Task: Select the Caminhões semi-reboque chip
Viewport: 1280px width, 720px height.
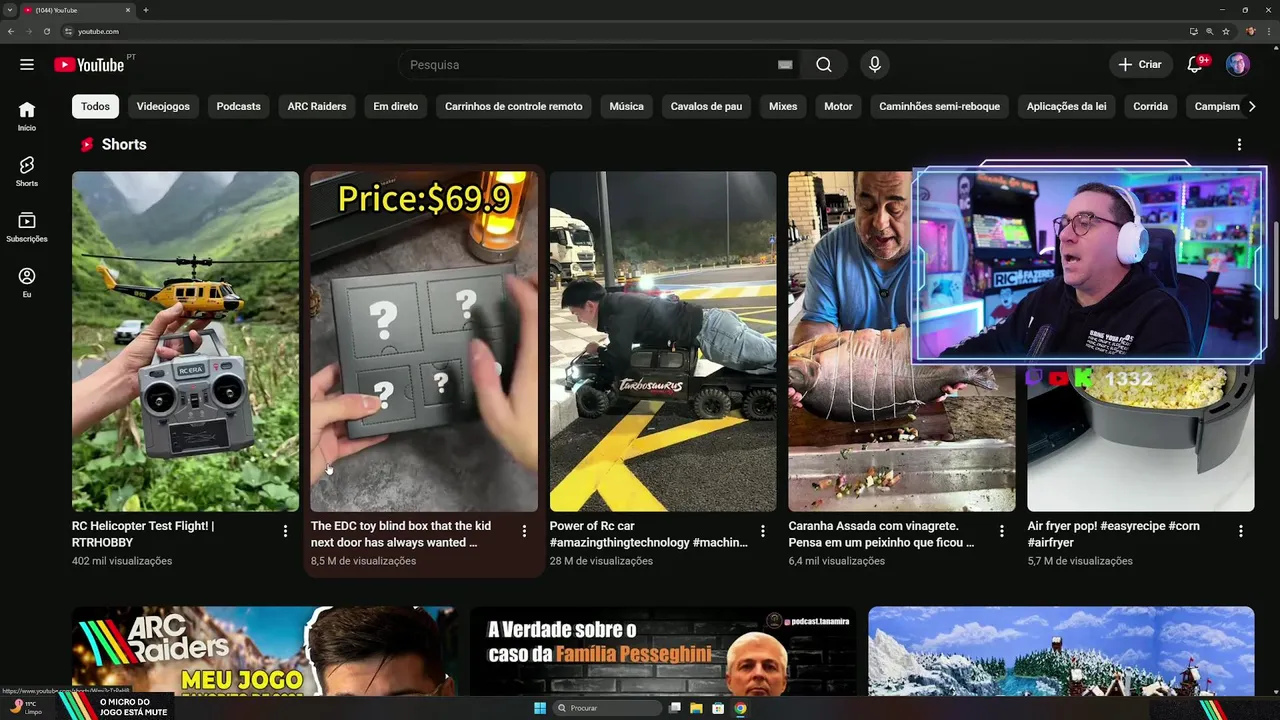Action: pyautogui.click(x=940, y=106)
